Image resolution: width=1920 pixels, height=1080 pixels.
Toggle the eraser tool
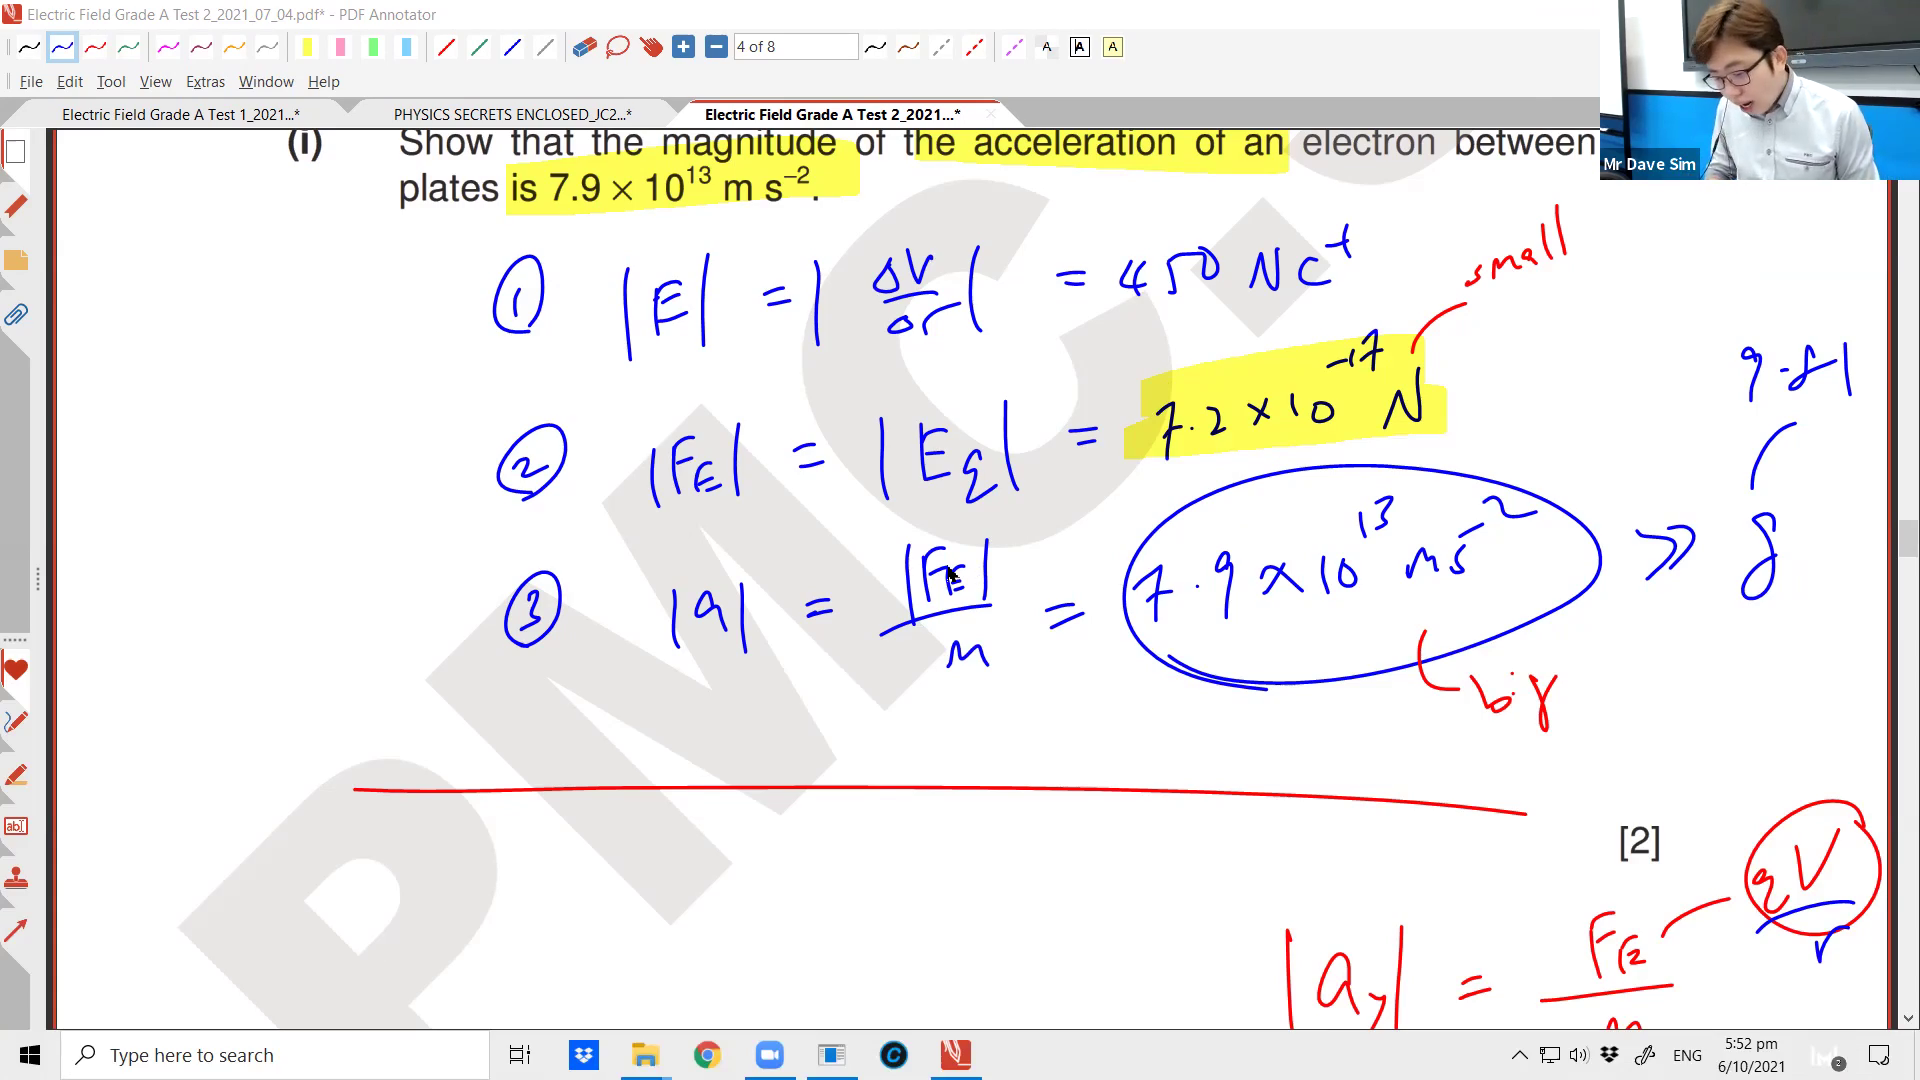coord(583,46)
